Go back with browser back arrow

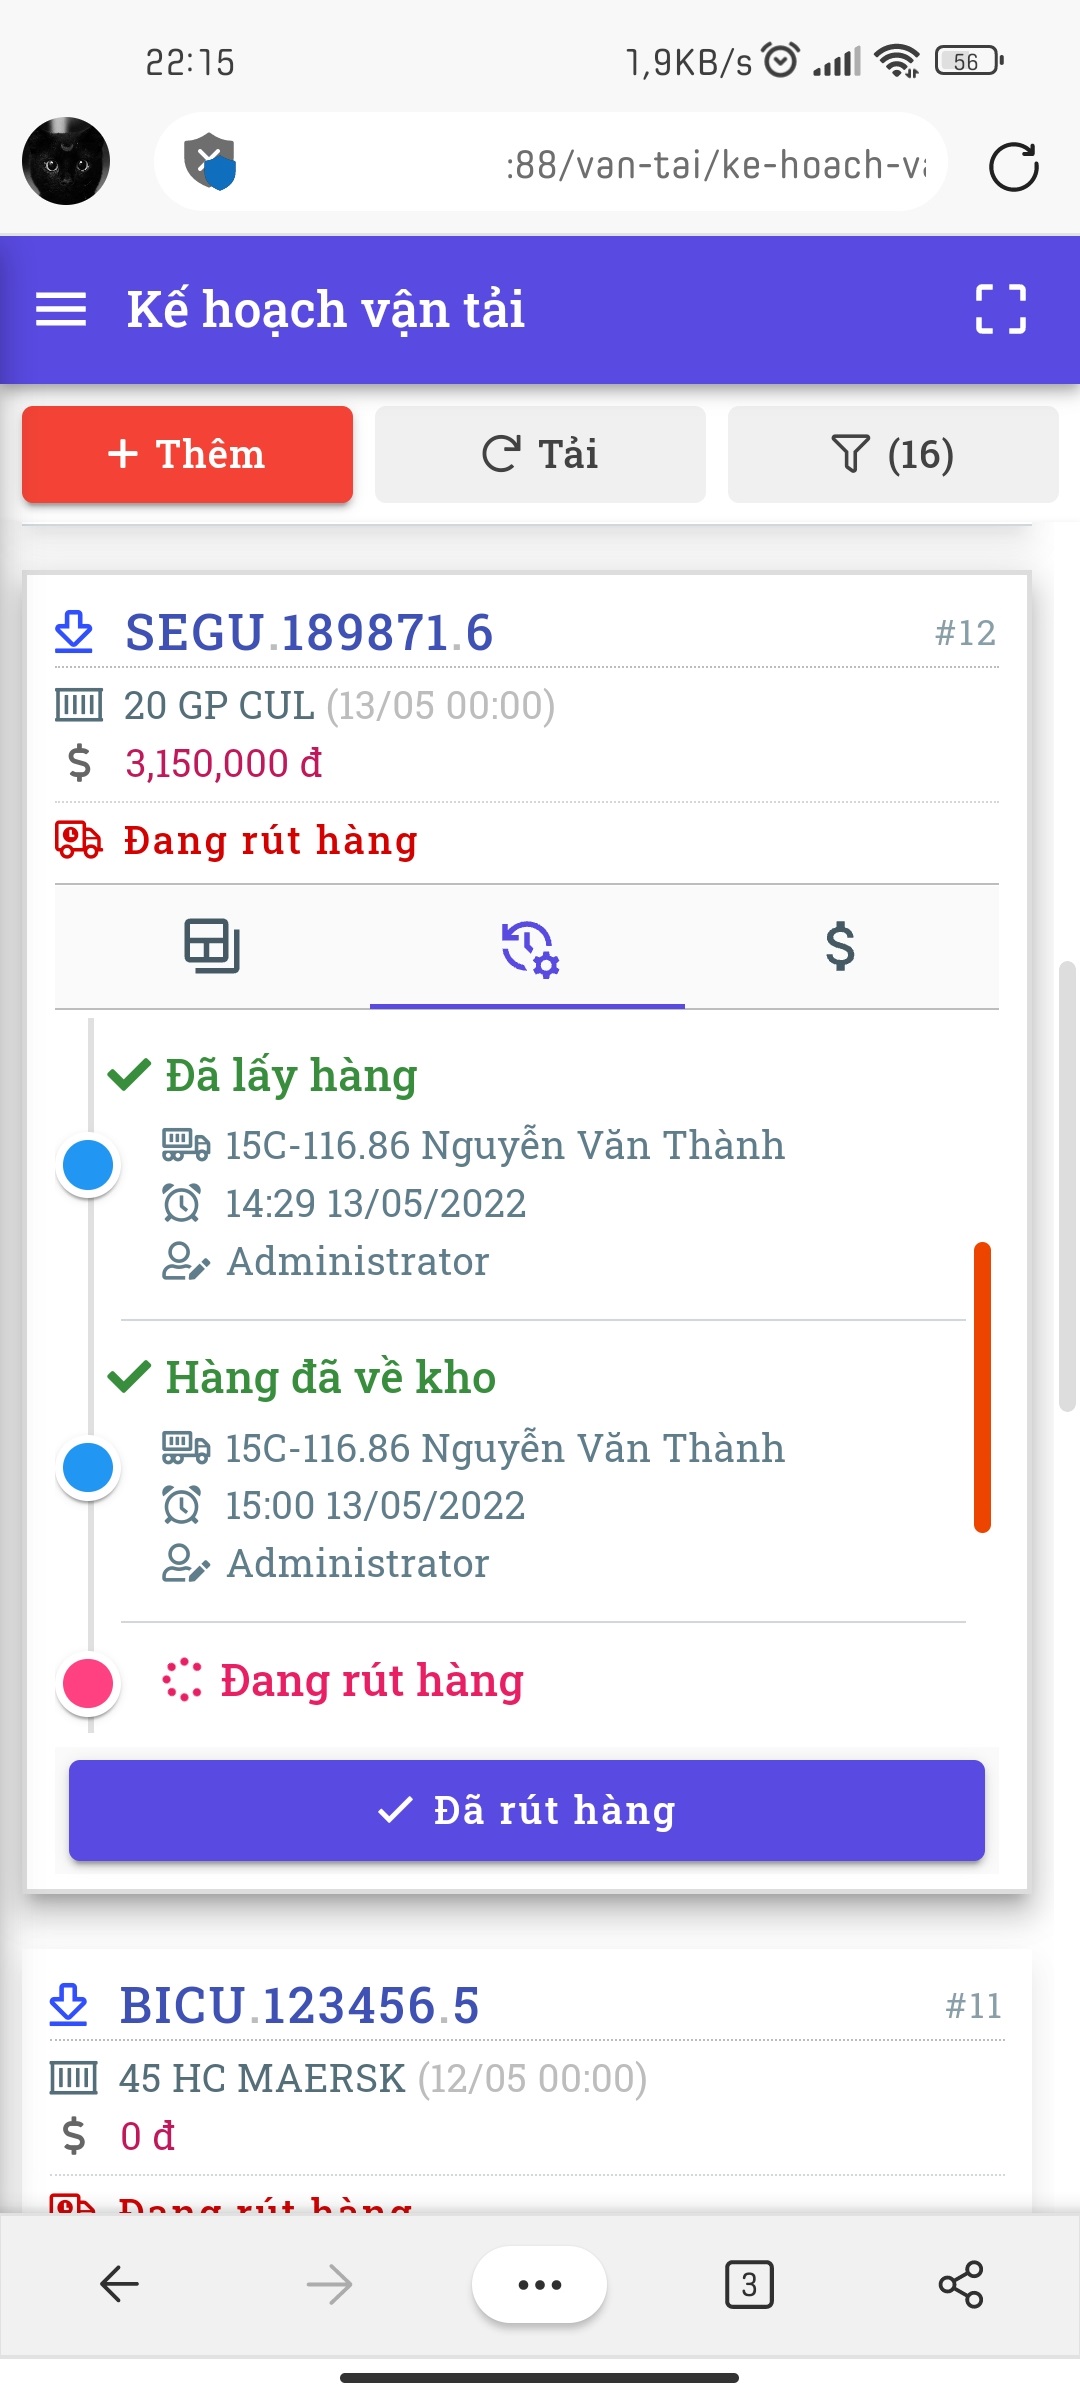120,2284
